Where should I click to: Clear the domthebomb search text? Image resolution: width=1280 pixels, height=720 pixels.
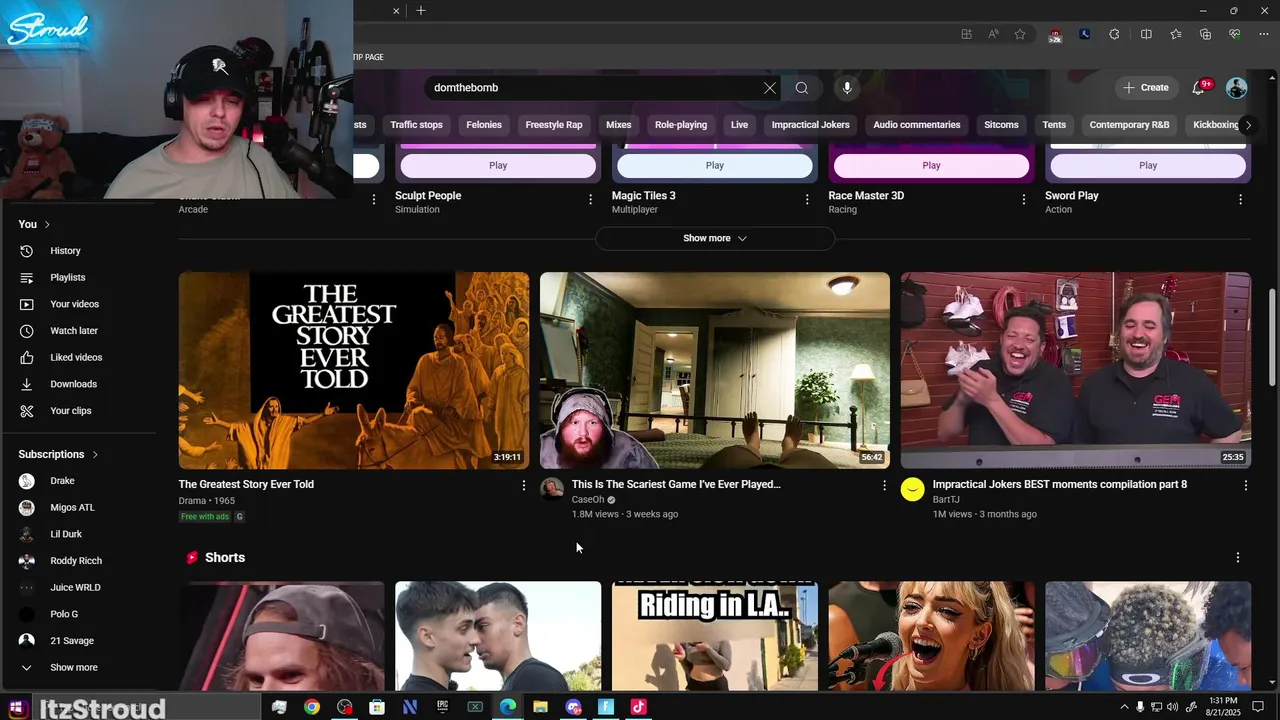coord(770,88)
